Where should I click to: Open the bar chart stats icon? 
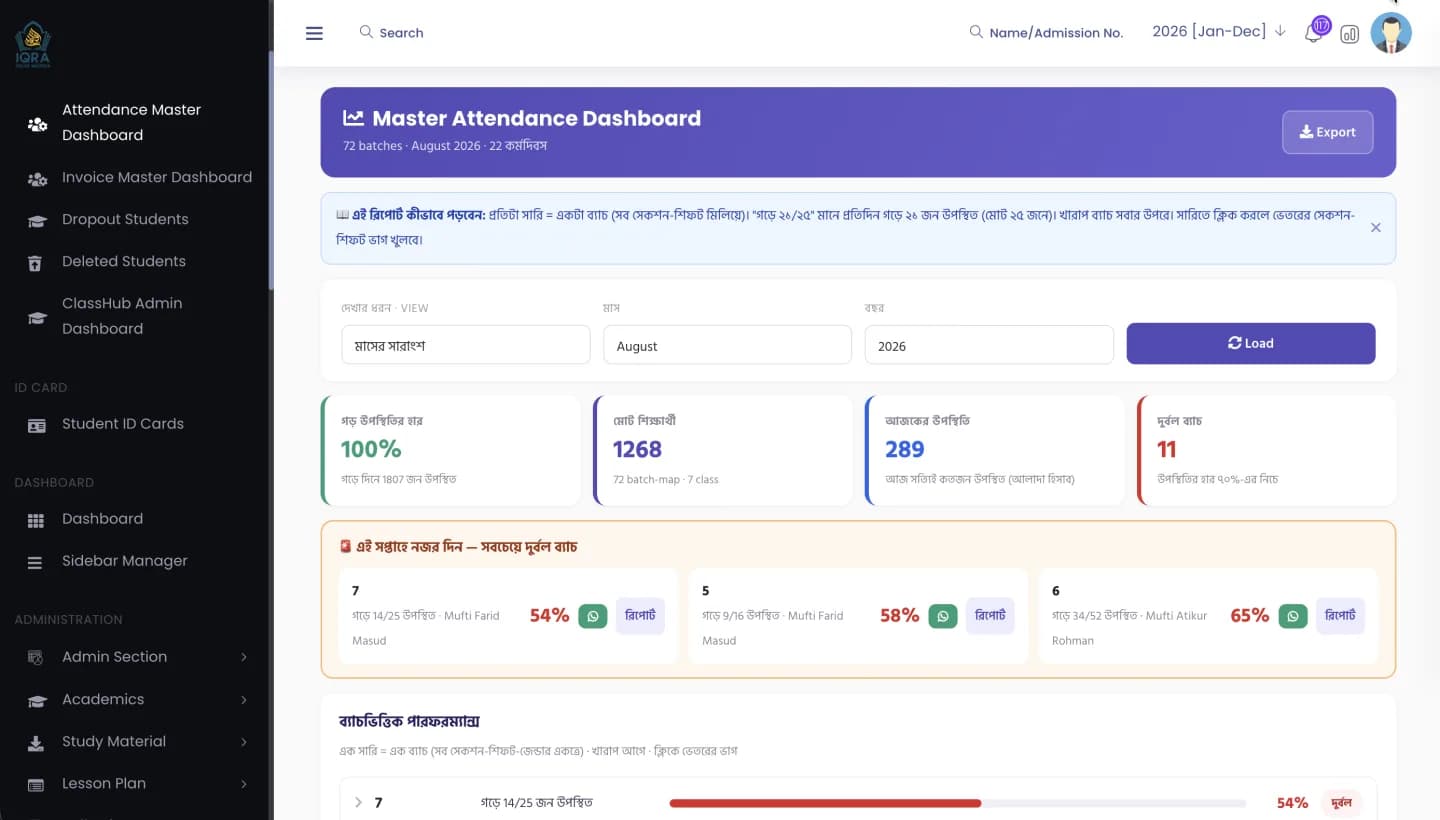[x=1349, y=34]
